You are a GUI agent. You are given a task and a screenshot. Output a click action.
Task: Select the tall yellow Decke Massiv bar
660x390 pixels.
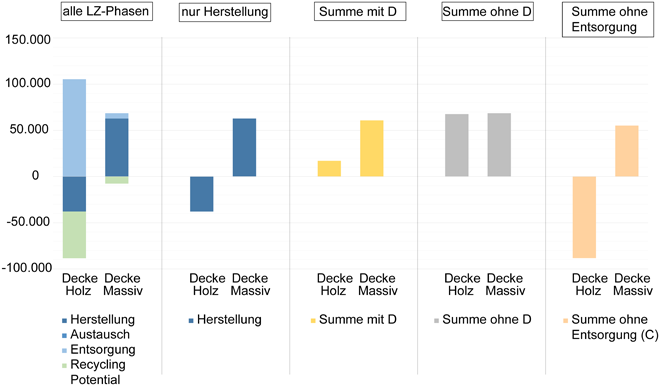tap(372, 149)
